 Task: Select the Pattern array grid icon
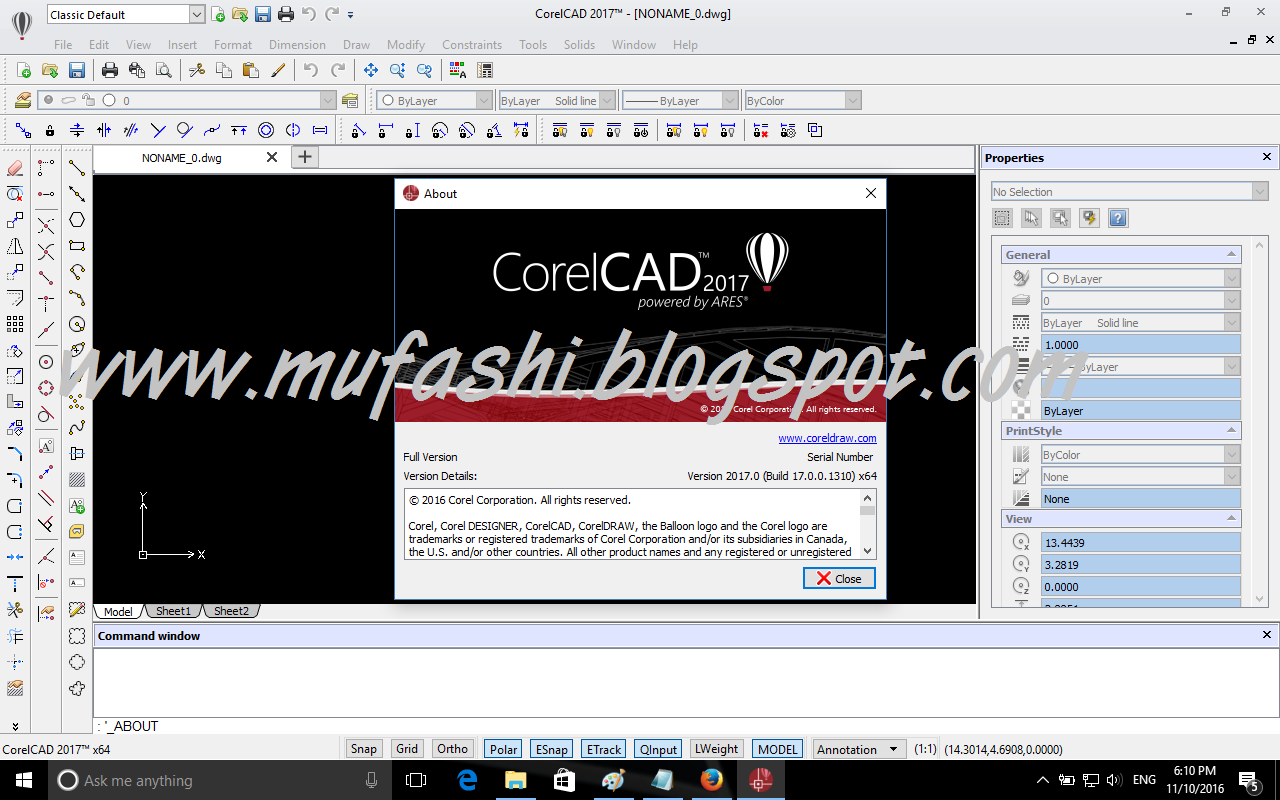(15, 324)
